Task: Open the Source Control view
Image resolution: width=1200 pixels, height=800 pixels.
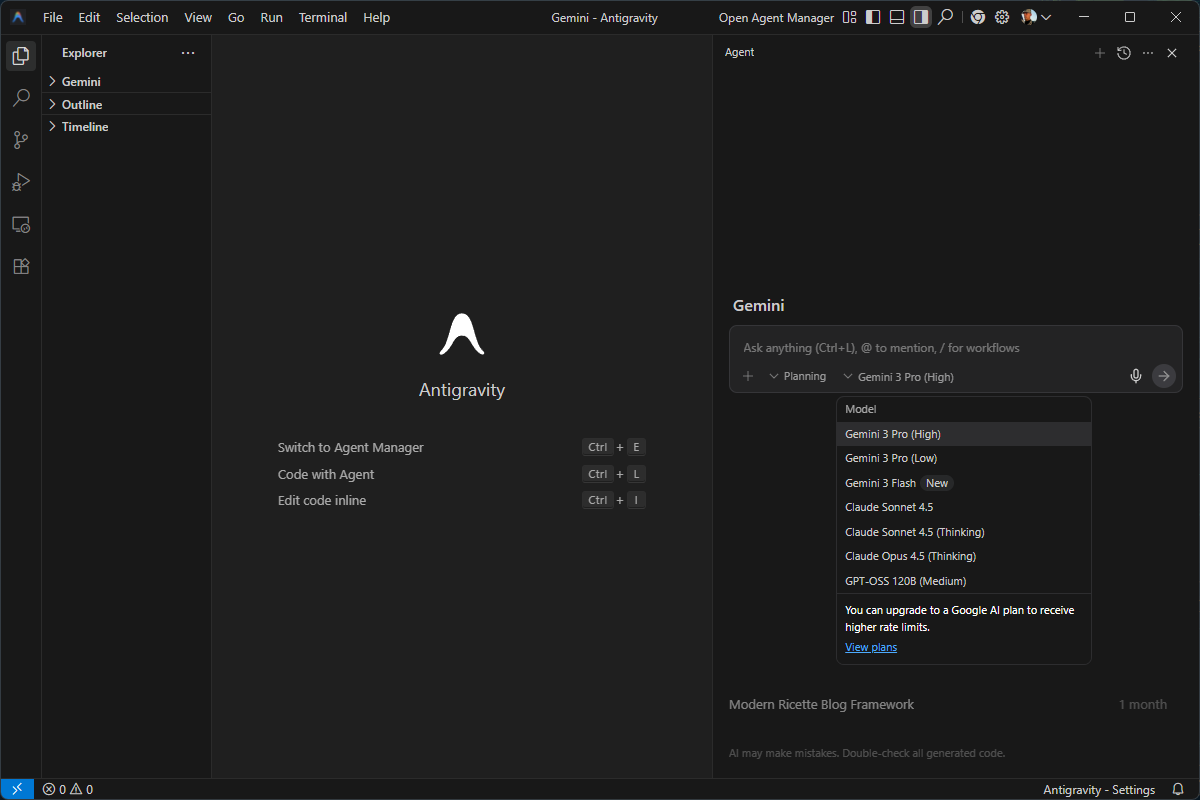Action: coord(20,140)
